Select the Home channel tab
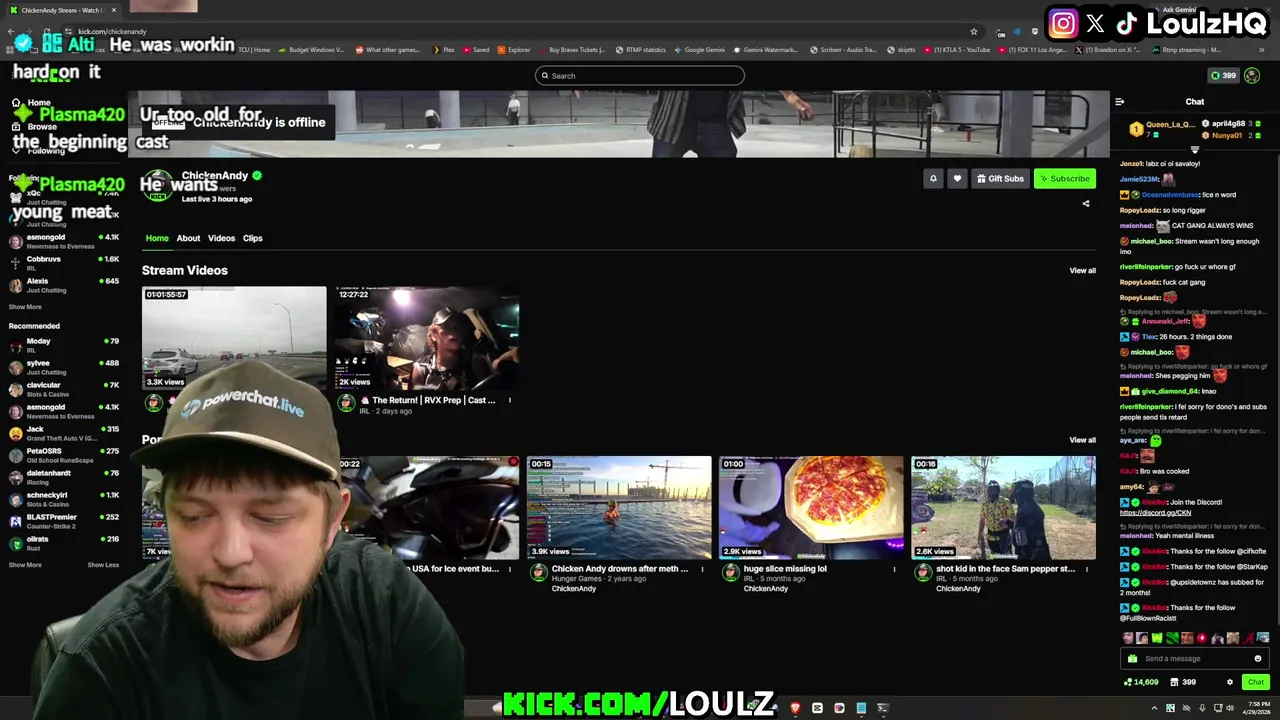The image size is (1280, 720). [x=157, y=238]
